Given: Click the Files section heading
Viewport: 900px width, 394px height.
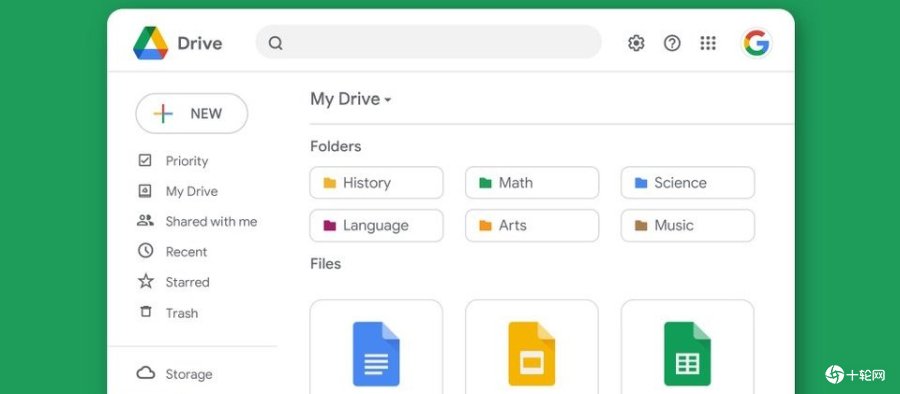Looking at the screenshot, I should click(x=325, y=264).
